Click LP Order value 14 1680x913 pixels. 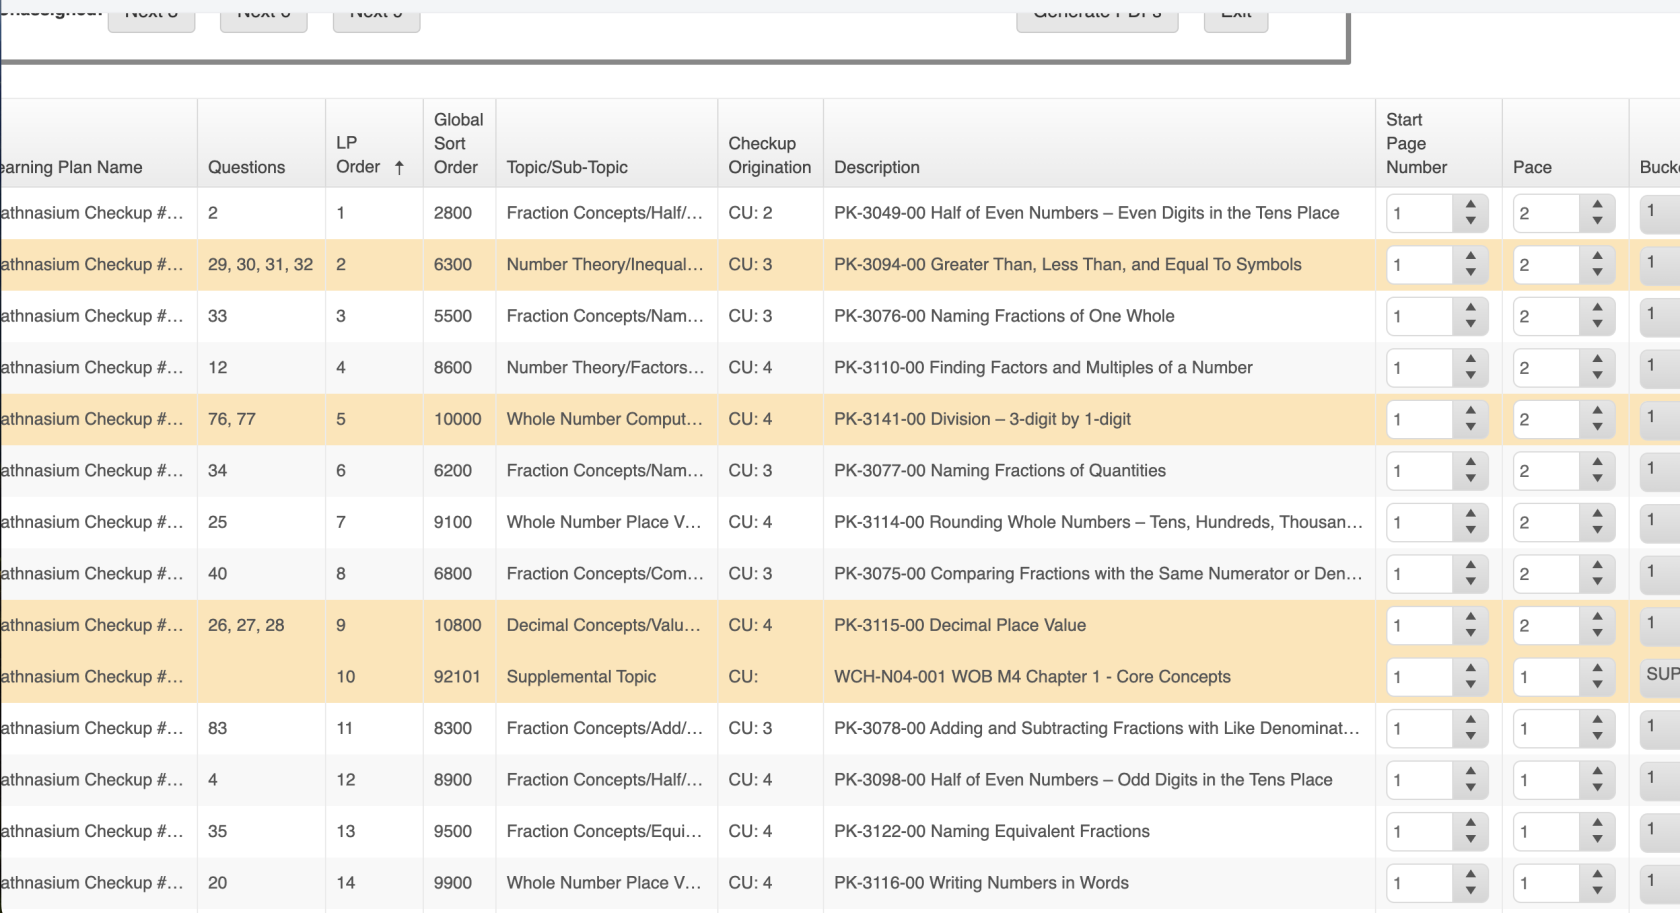346,883
